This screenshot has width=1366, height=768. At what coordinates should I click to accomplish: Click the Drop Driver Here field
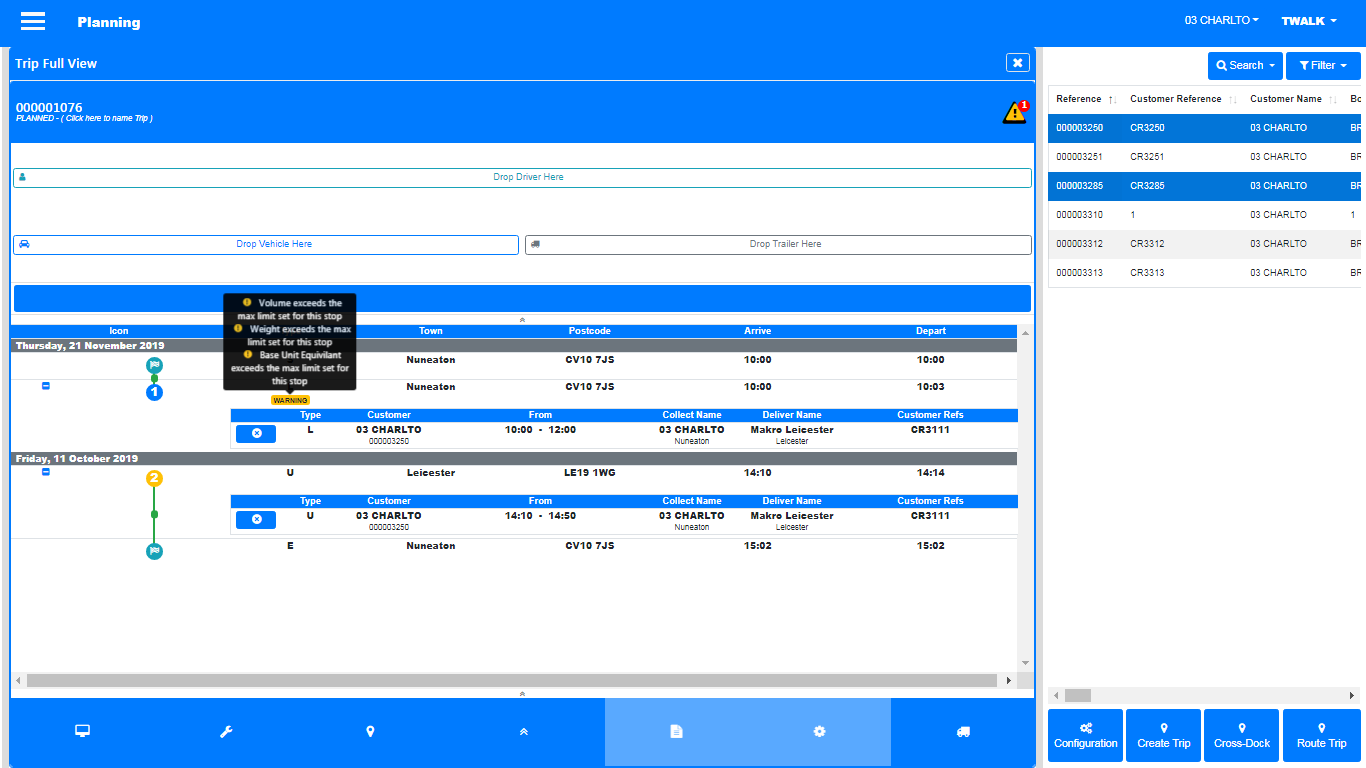[522, 177]
